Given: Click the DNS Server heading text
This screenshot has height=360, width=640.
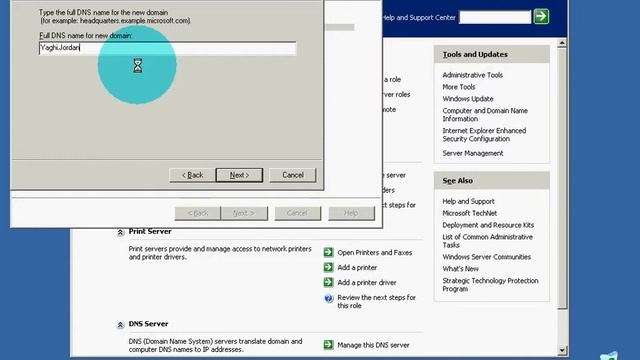Looking at the screenshot, I should coord(148,324).
